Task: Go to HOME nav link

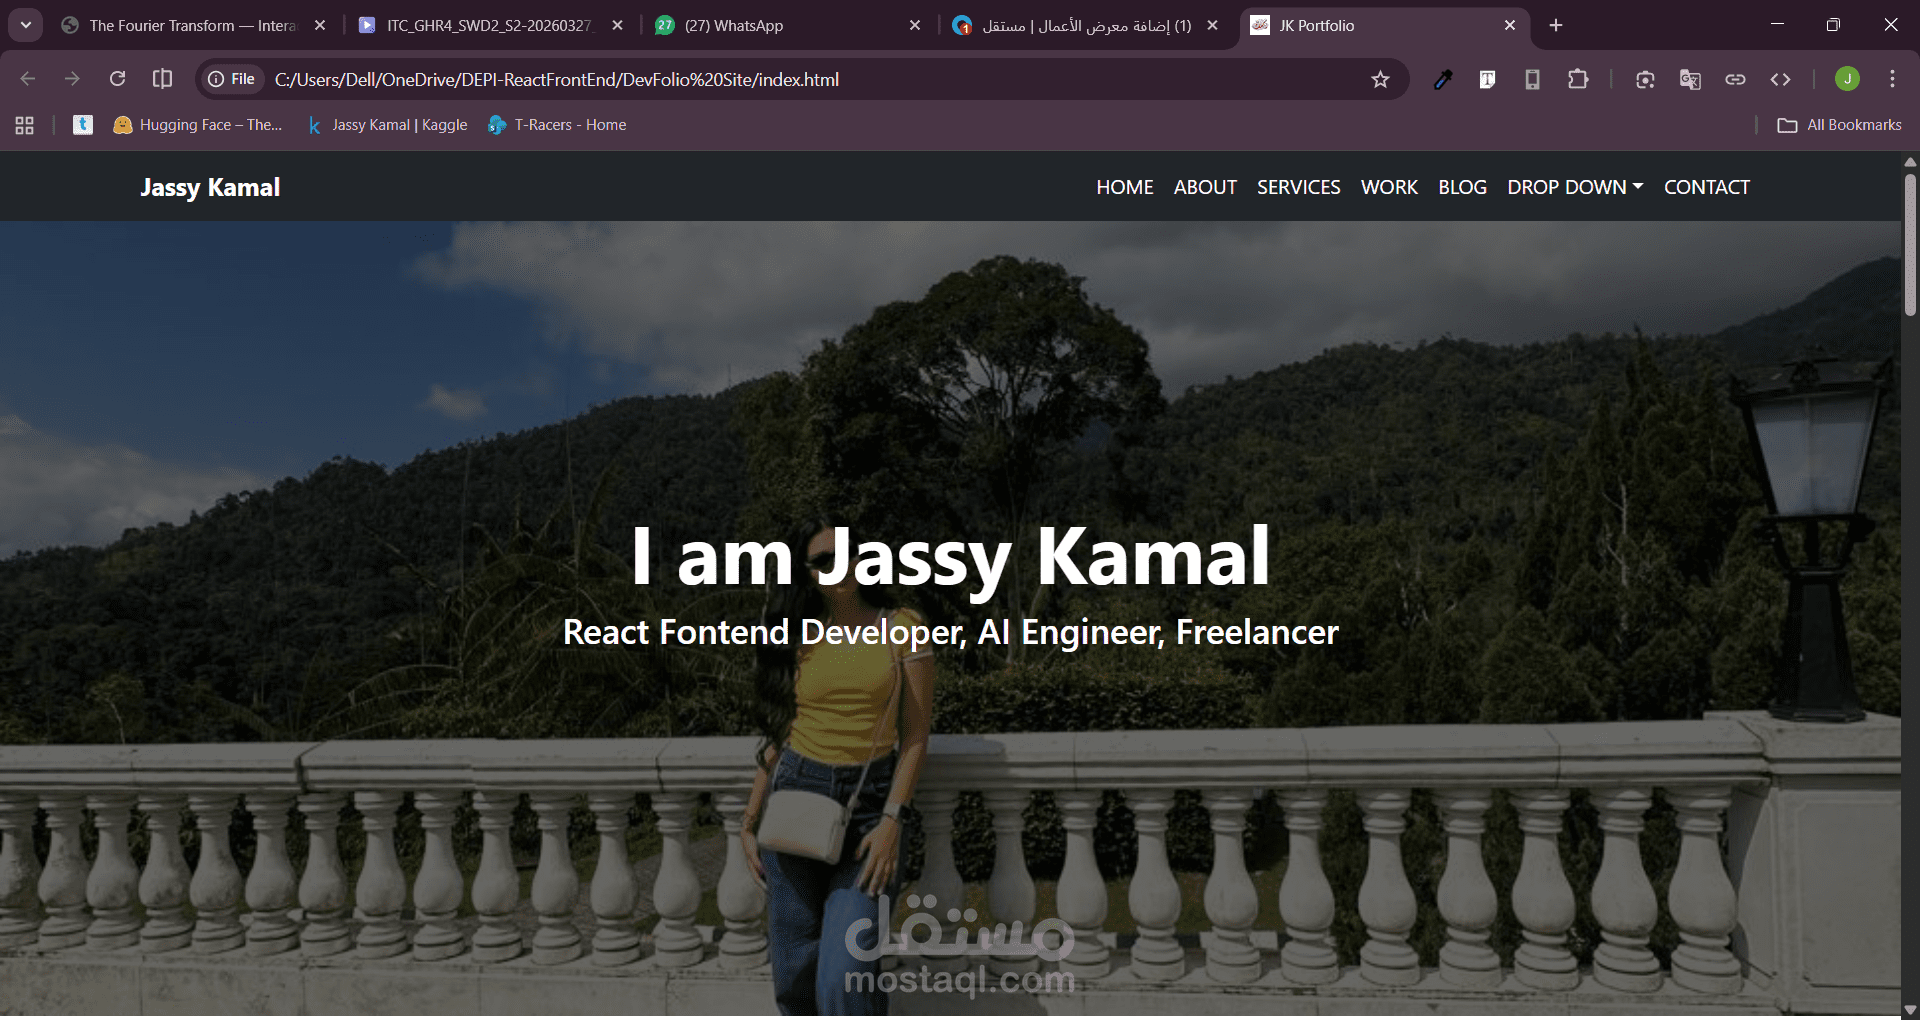Action: tap(1125, 187)
